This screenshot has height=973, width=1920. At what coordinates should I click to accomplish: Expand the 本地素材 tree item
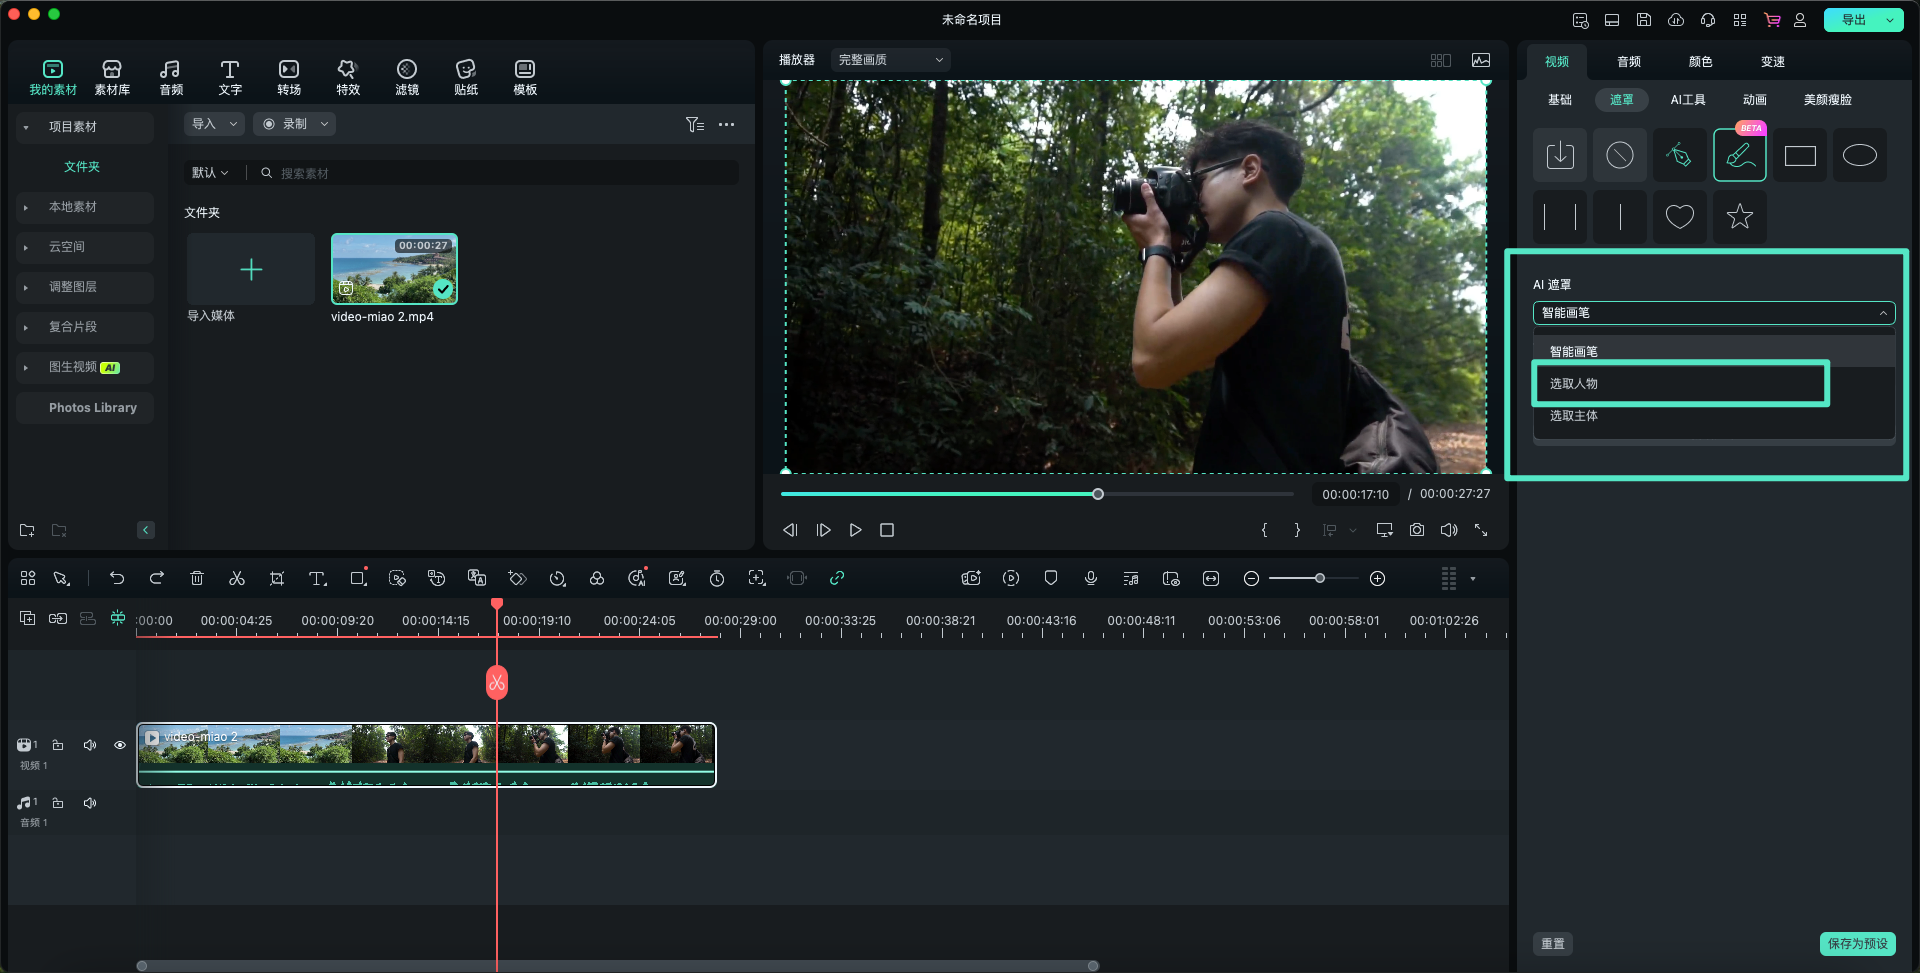coord(73,207)
